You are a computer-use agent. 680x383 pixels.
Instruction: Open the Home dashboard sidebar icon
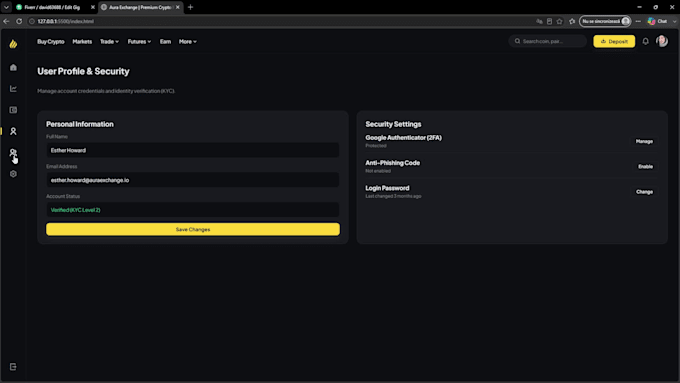tap(13, 68)
